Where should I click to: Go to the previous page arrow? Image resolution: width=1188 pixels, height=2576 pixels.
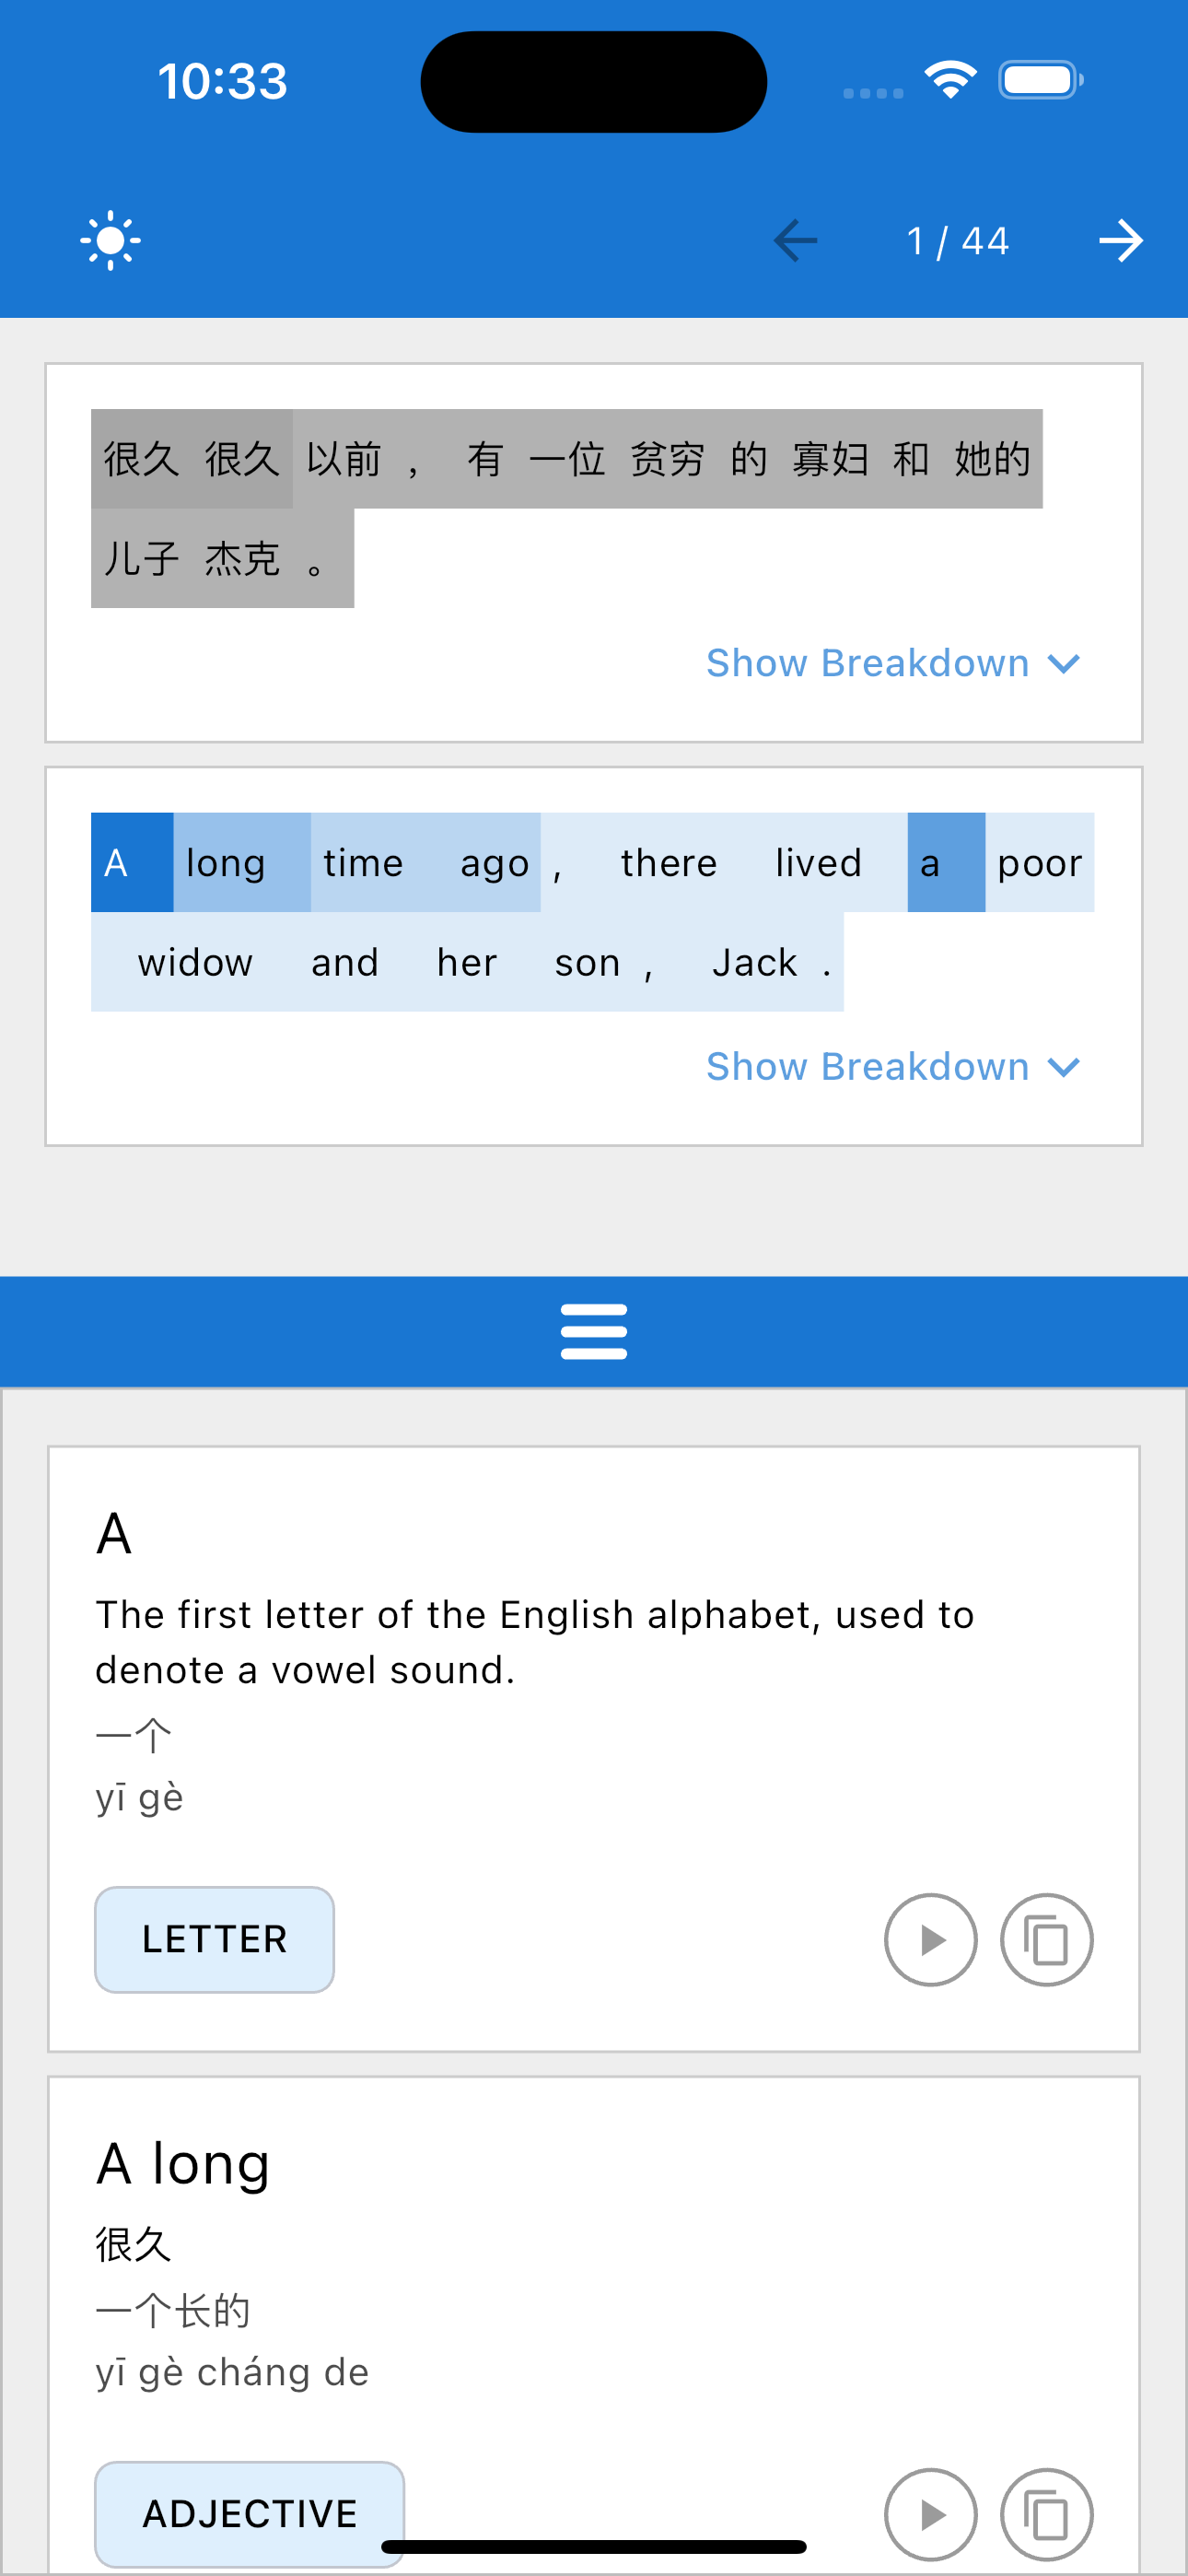point(796,241)
